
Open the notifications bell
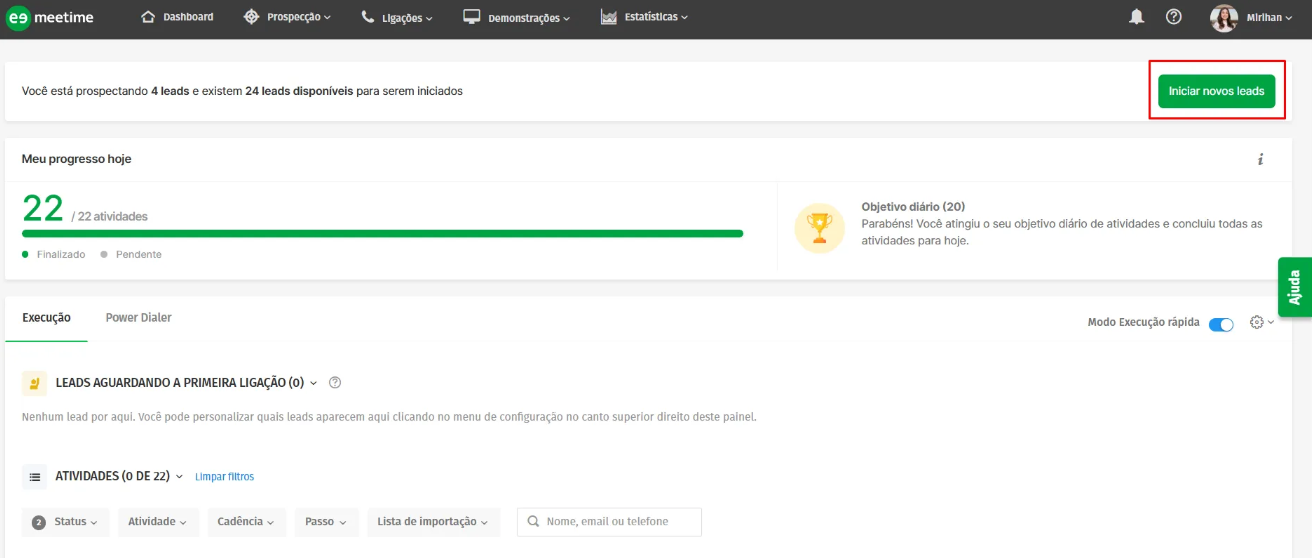click(x=1137, y=17)
